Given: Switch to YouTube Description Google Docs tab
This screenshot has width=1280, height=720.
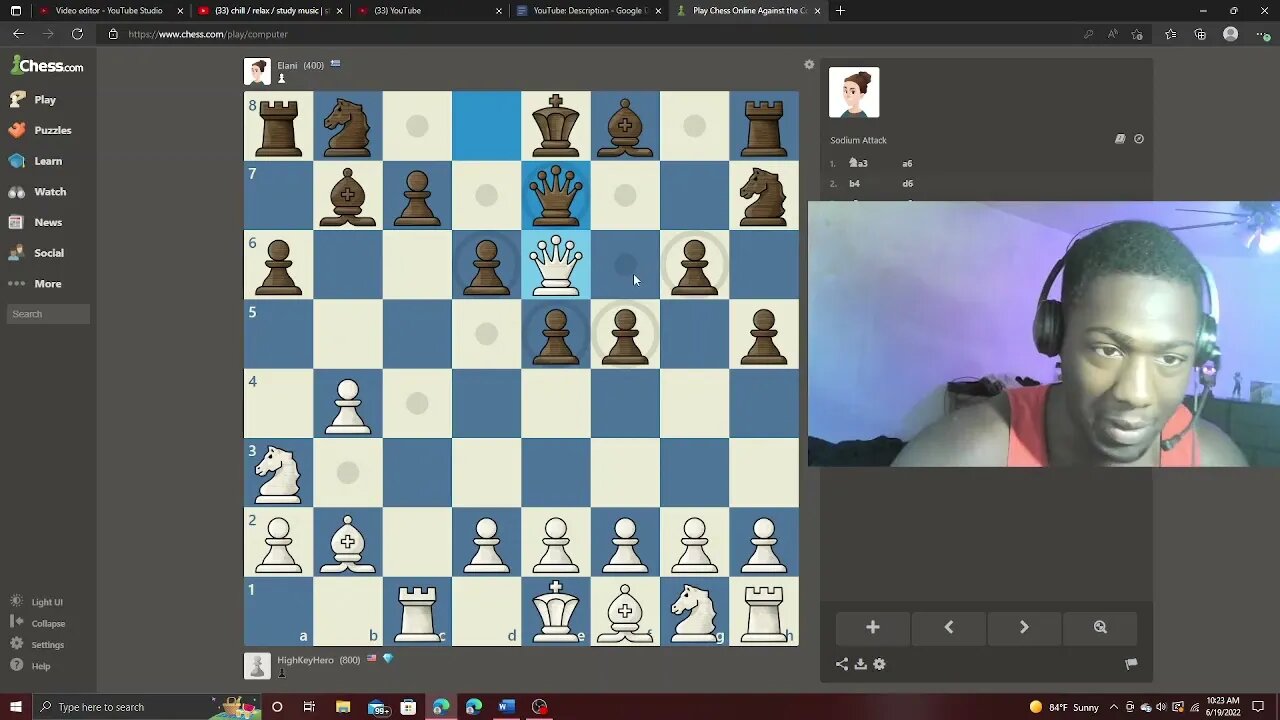Looking at the screenshot, I should click(x=588, y=10).
